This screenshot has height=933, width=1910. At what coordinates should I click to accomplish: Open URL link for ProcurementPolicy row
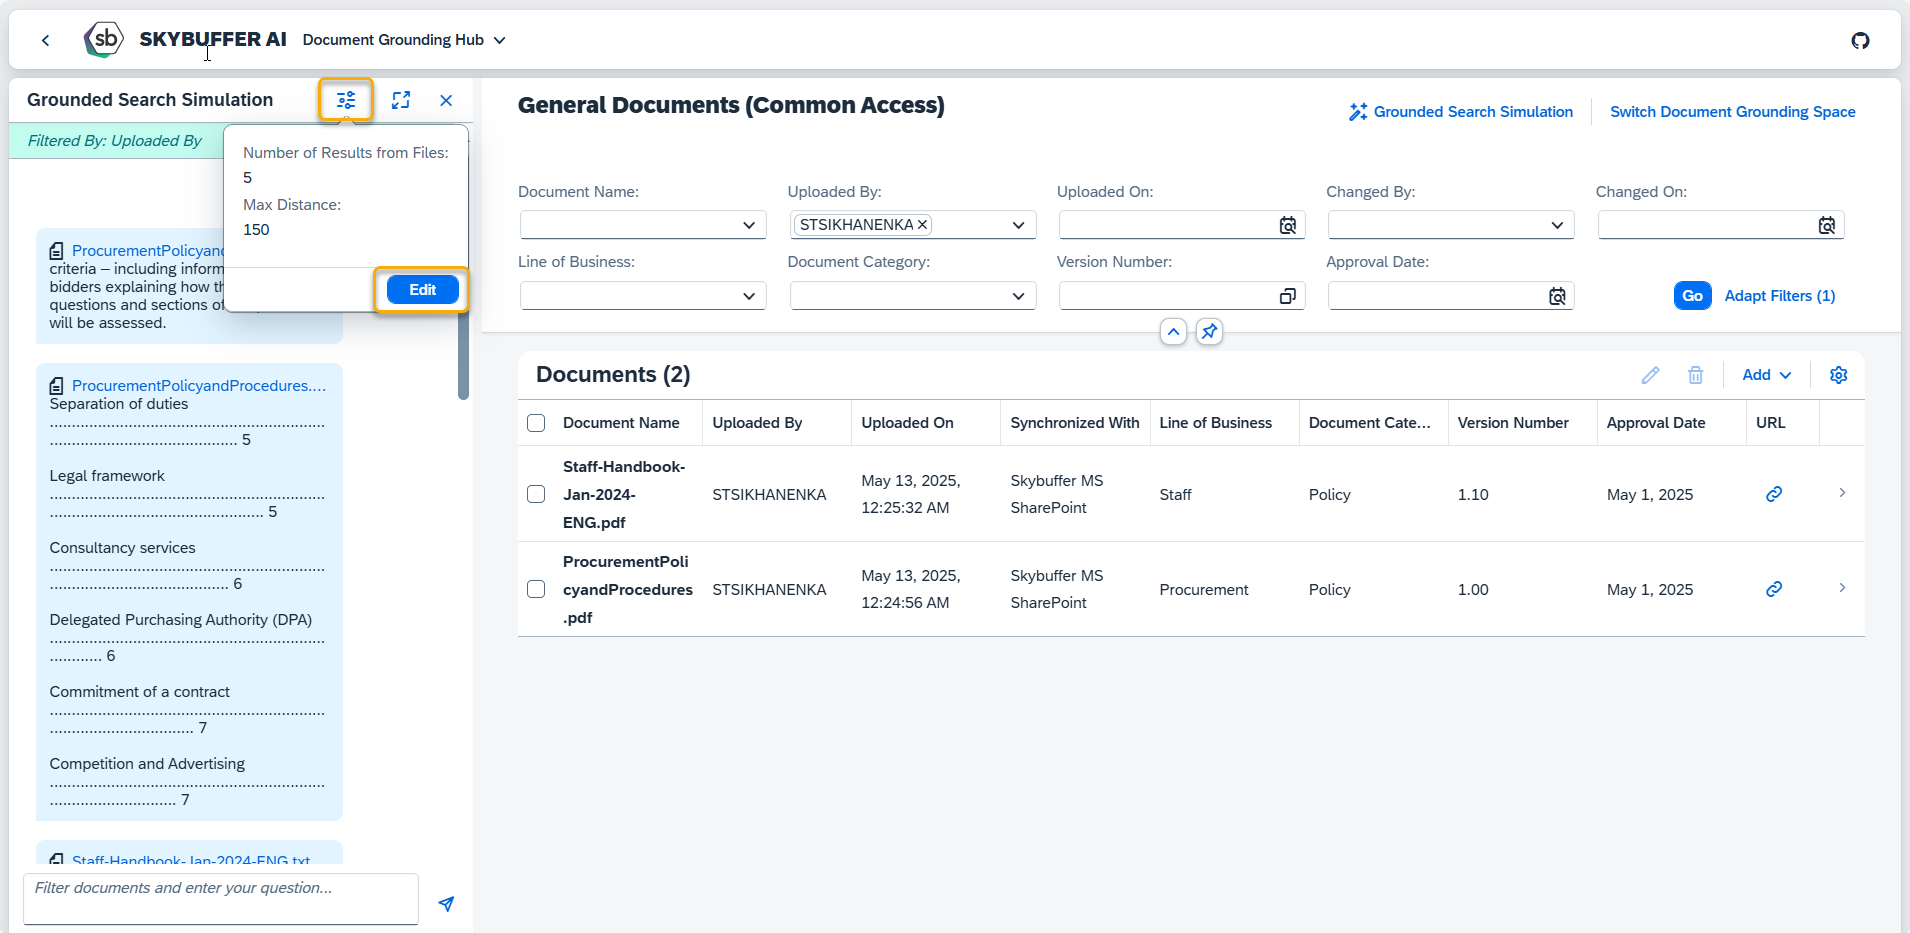tap(1774, 589)
